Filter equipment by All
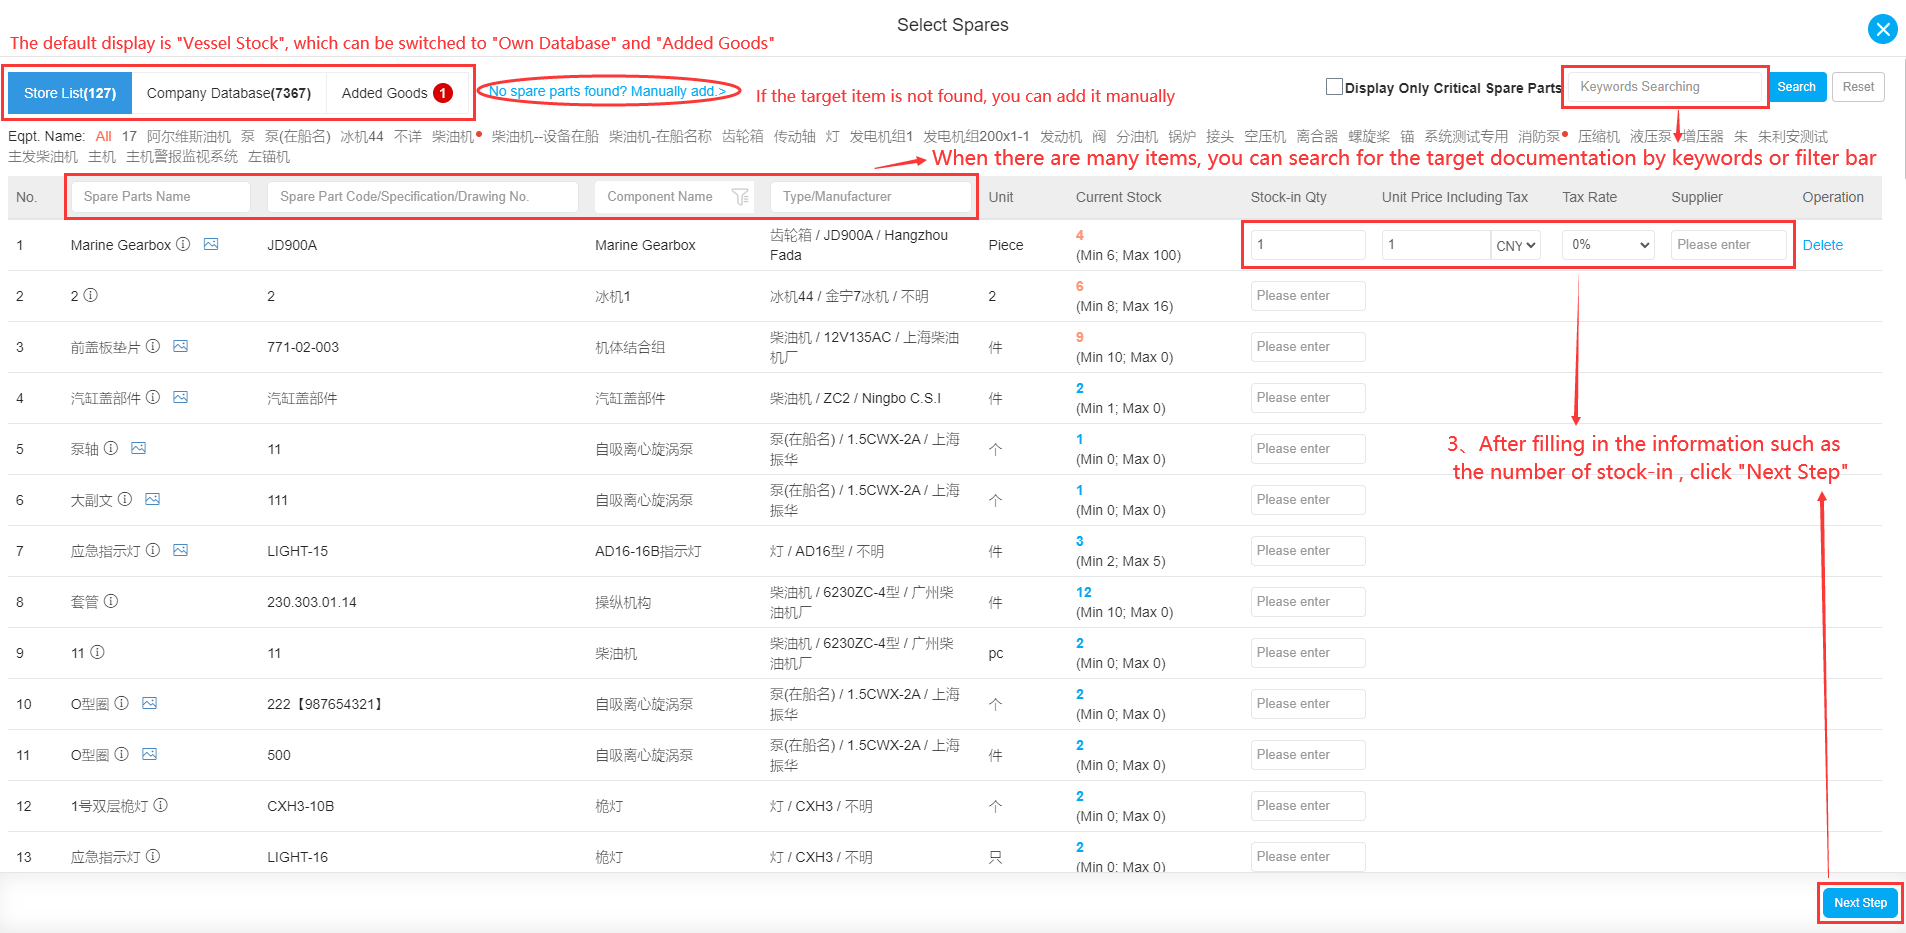 [x=103, y=136]
